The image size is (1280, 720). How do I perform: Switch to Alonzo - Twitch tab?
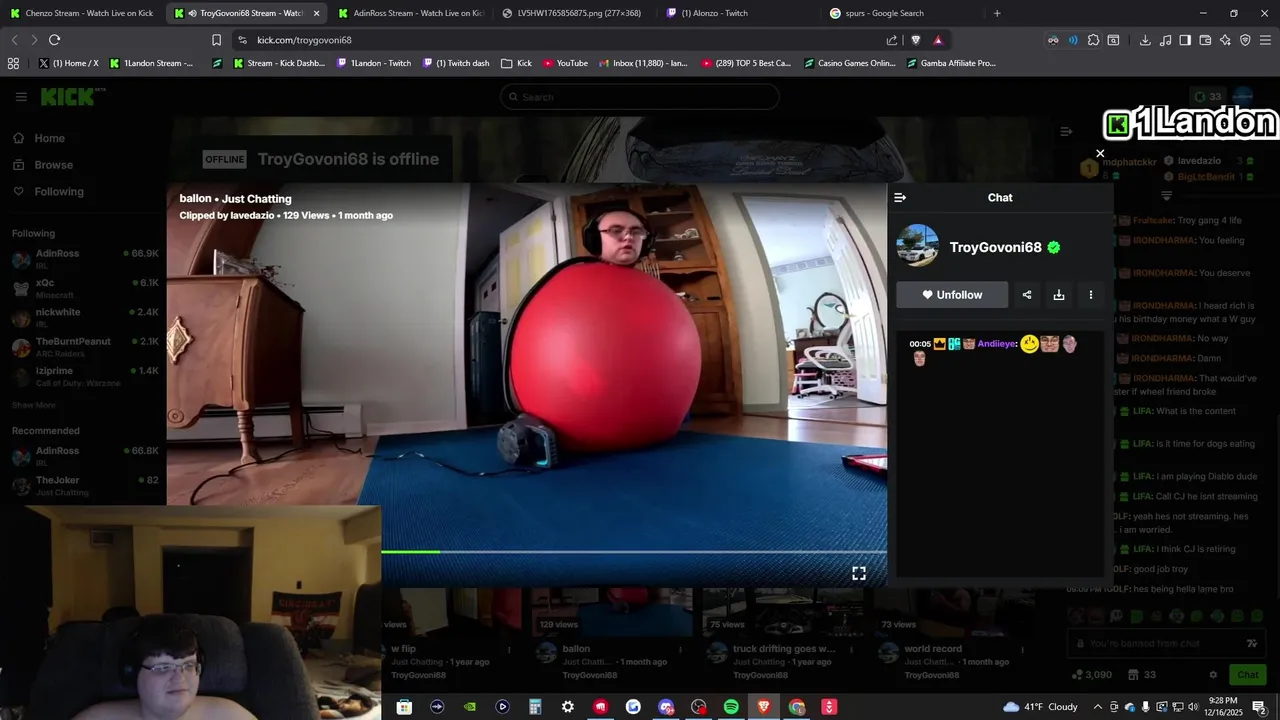pyautogui.click(x=736, y=13)
